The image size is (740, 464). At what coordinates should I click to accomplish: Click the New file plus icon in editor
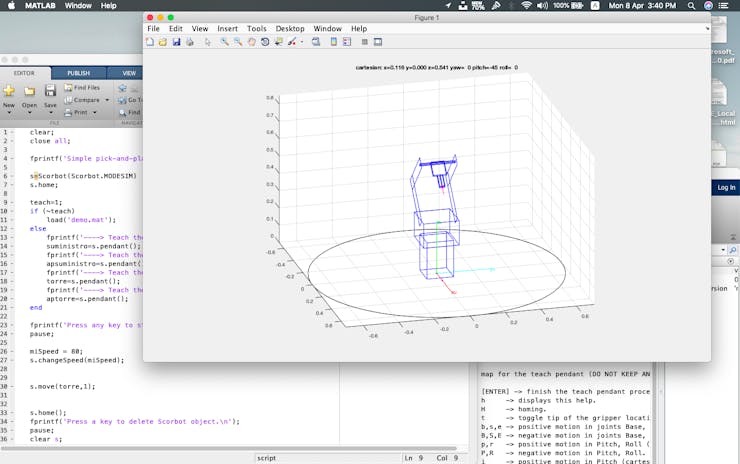tap(9, 91)
